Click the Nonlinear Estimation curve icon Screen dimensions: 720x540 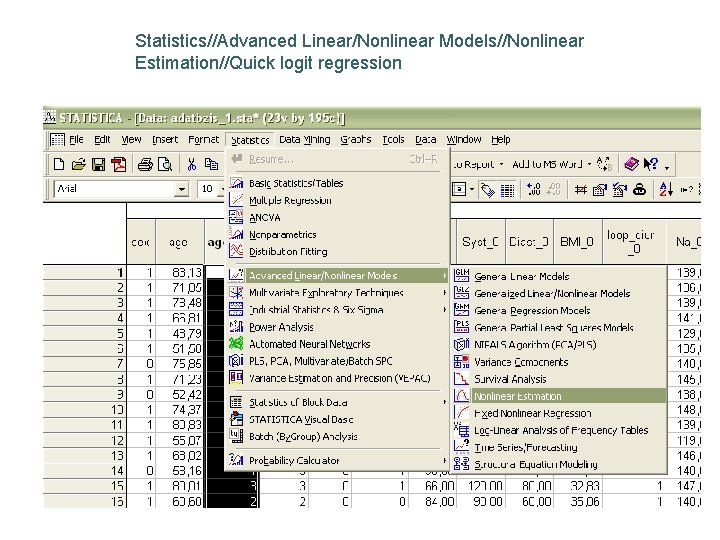click(x=461, y=395)
